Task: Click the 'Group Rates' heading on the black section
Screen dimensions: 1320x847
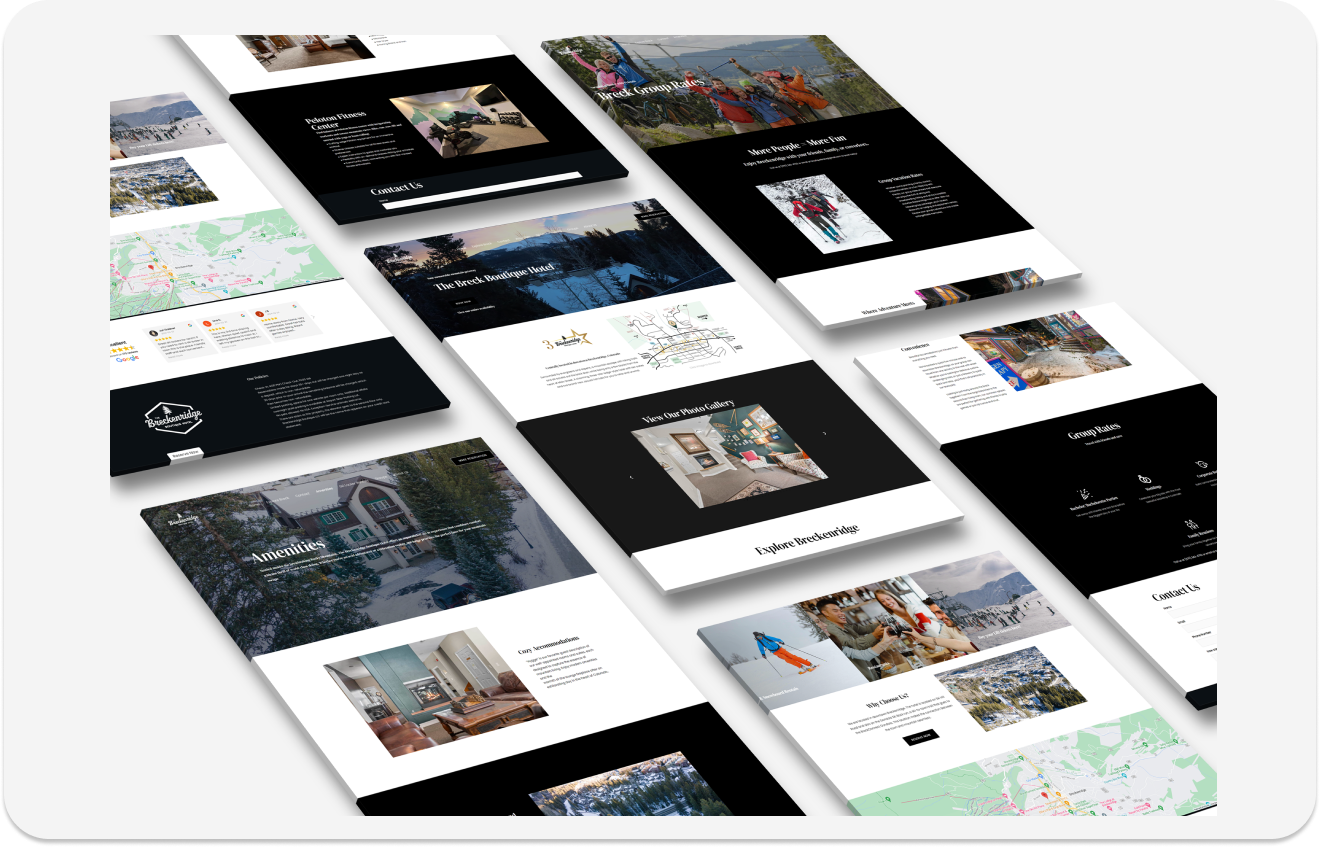Action: (x=1094, y=432)
